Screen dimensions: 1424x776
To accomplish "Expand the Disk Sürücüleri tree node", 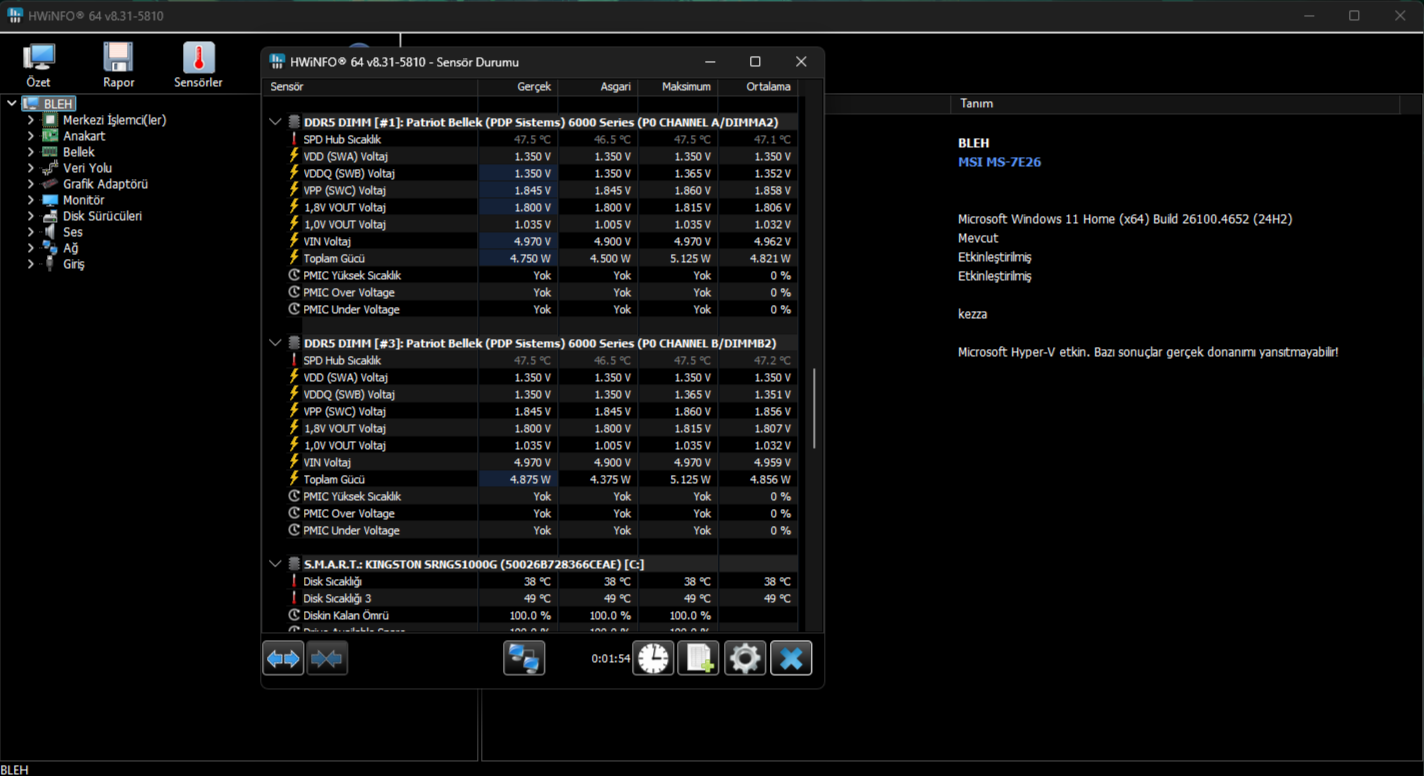I will [30, 216].
